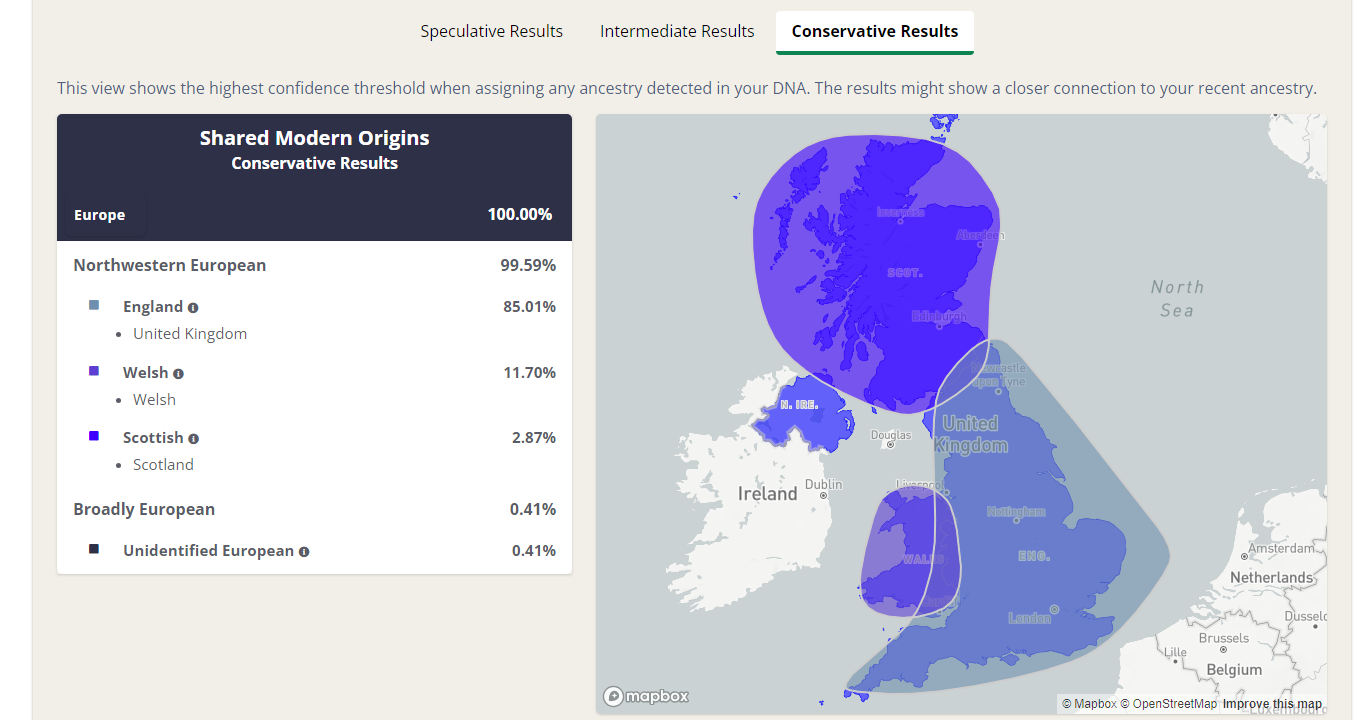Click the England color swatch square
Image resolution: width=1358 pixels, height=720 pixels.
click(94, 305)
